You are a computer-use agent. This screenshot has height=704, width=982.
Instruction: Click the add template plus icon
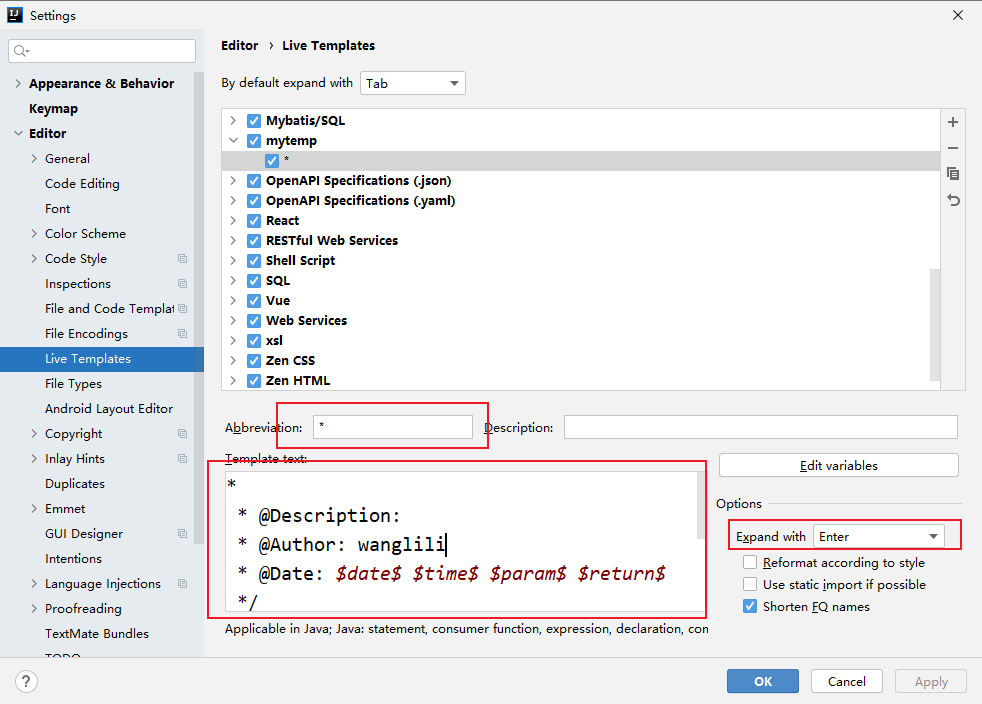coord(953,122)
